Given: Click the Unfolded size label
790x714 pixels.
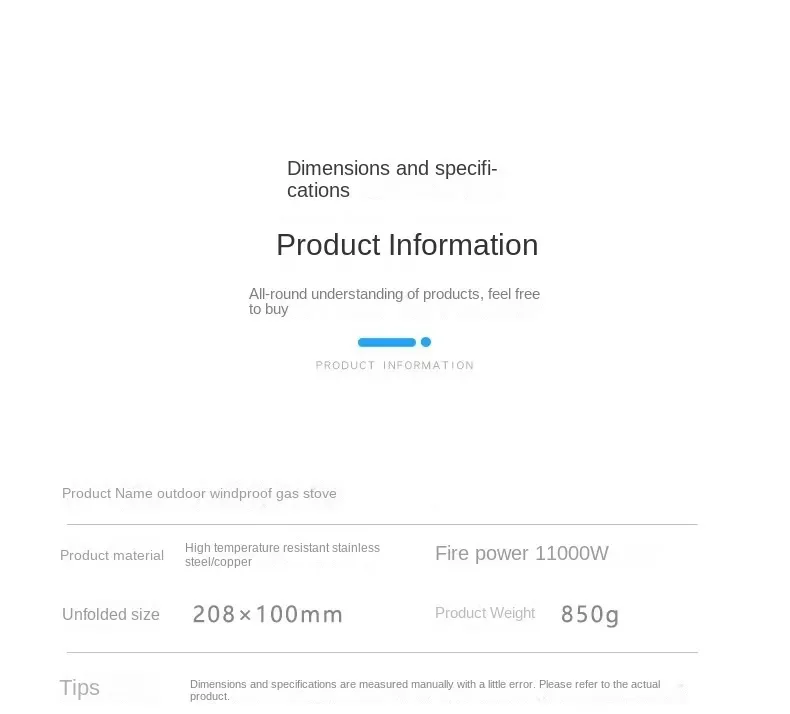Looking at the screenshot, I should click(x=111, y=614).
